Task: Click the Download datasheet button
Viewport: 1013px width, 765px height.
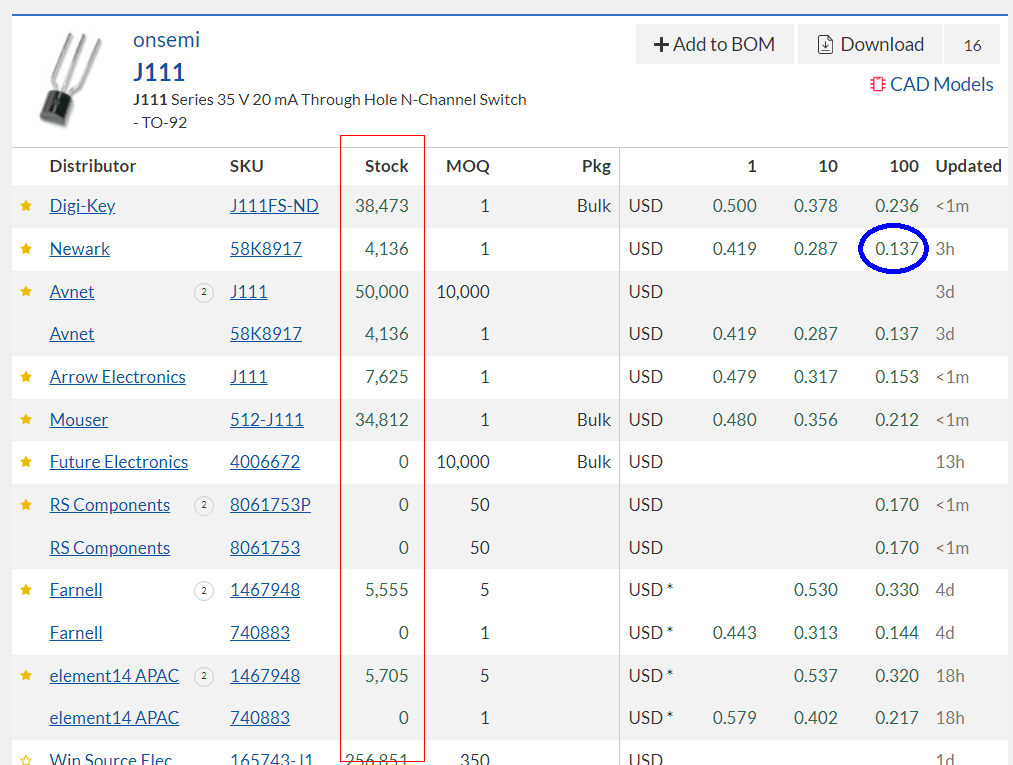Action: pos(871,45)
